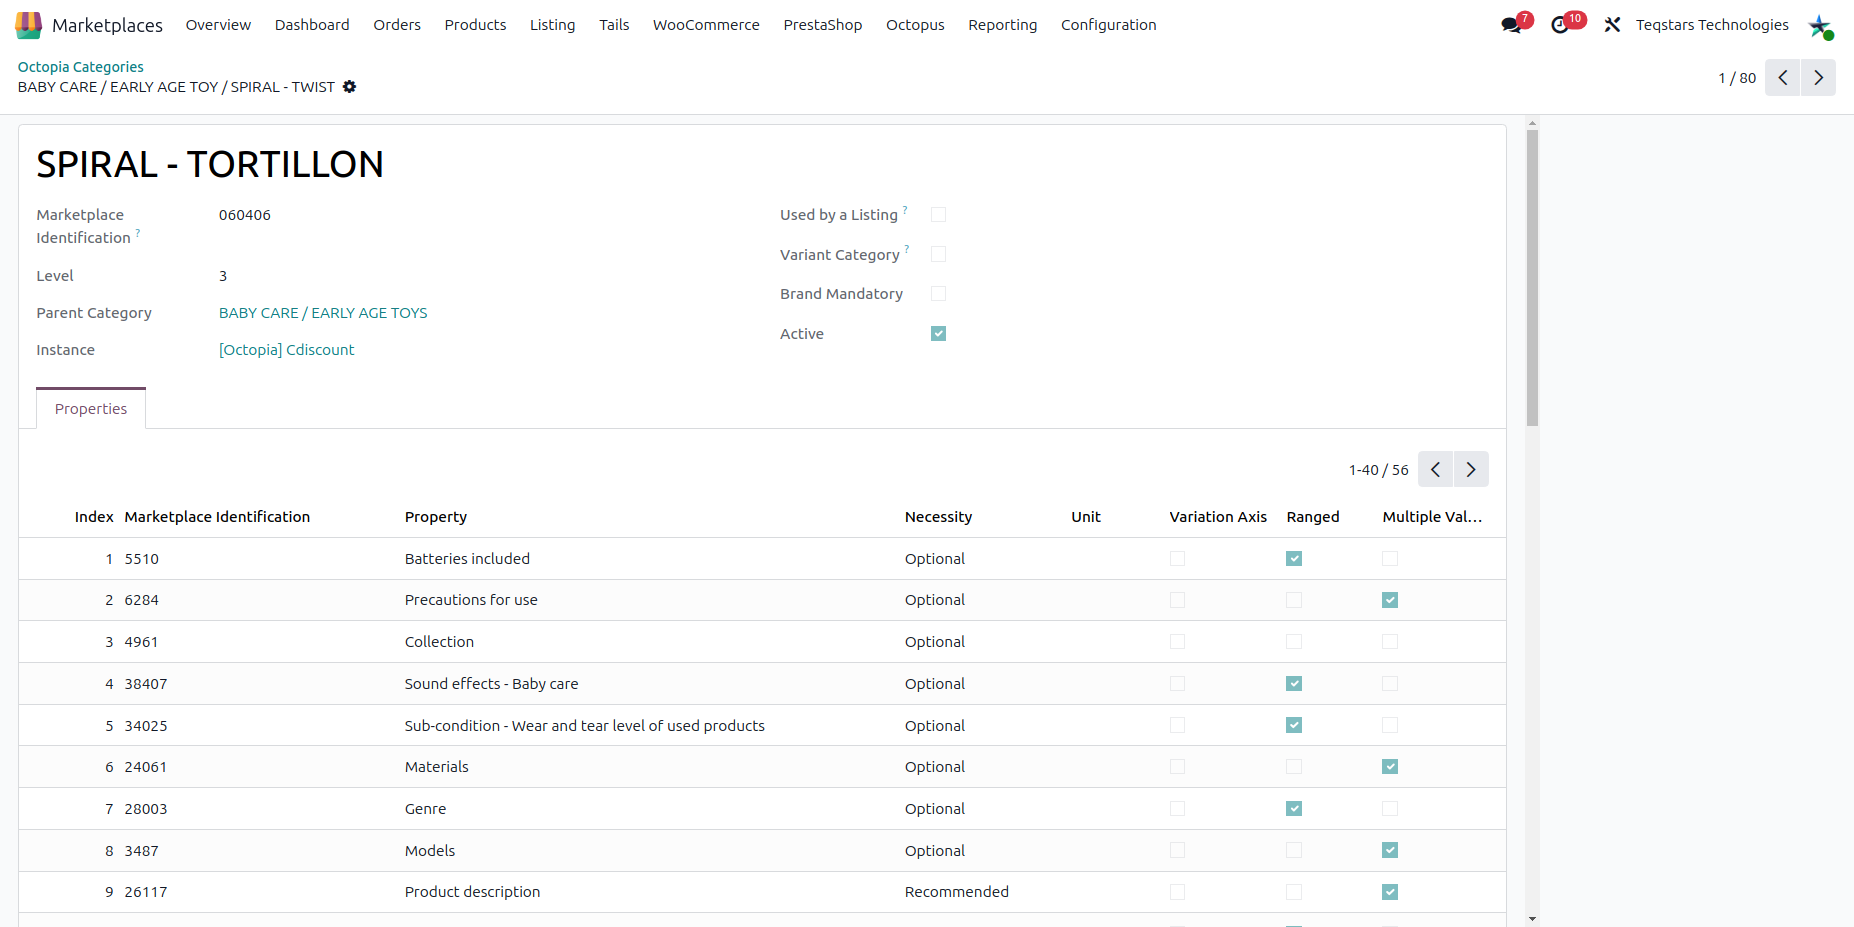Screen dimensions: 1854x927
Task: Open the Batteries included property row
Action: click(x=762, y=559)
